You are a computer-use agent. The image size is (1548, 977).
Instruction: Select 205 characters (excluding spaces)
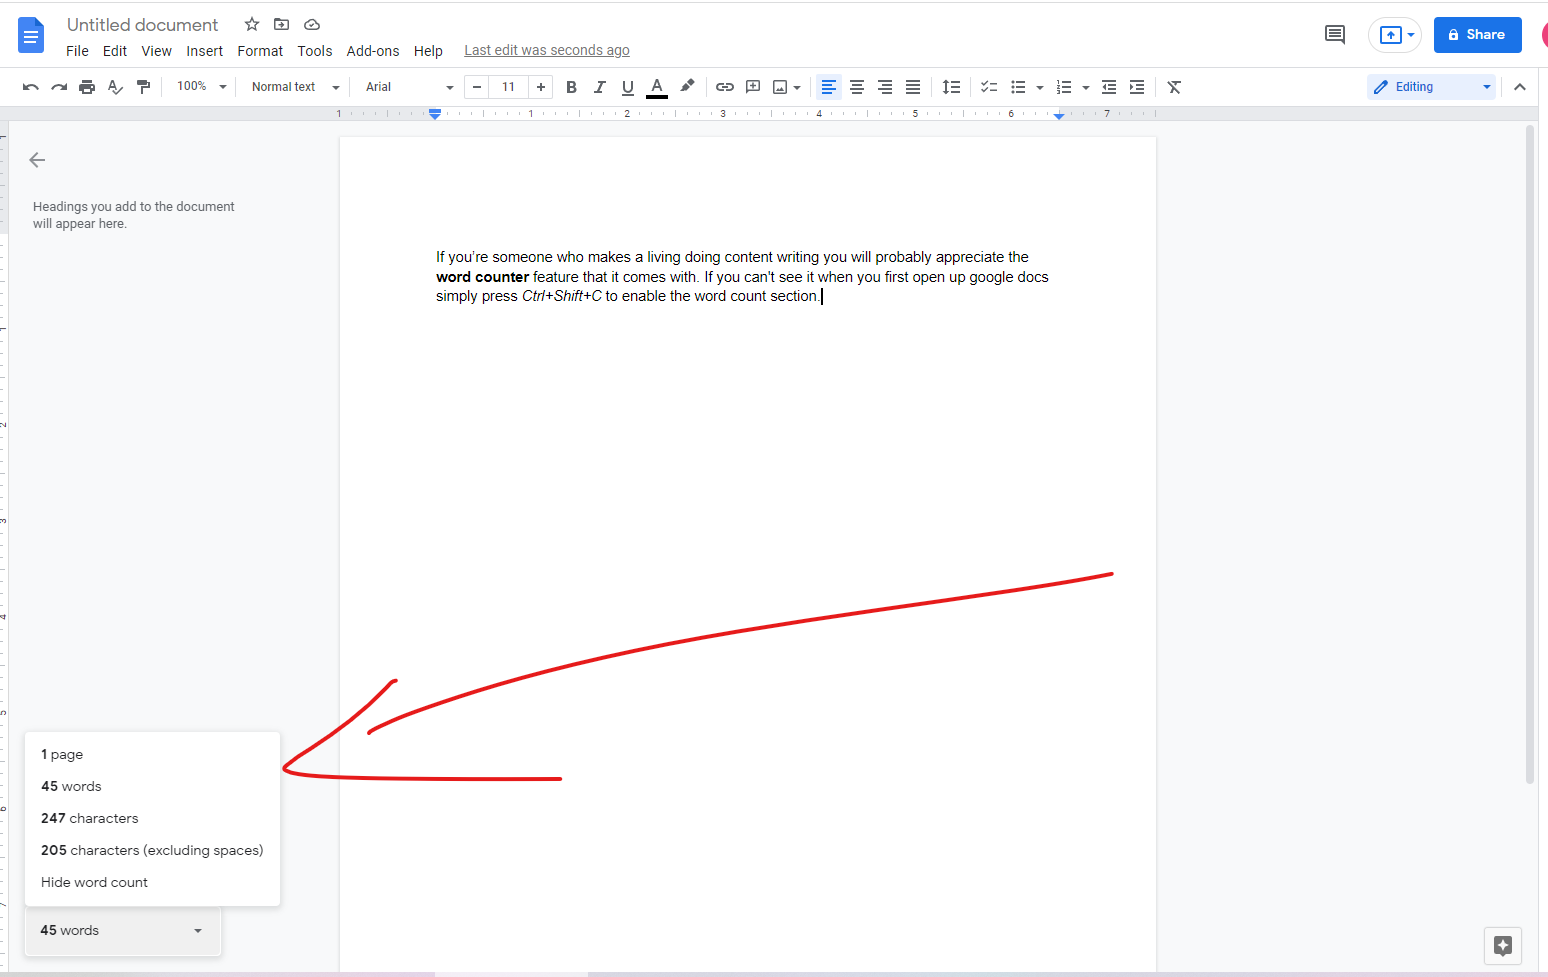coord(152,851)
